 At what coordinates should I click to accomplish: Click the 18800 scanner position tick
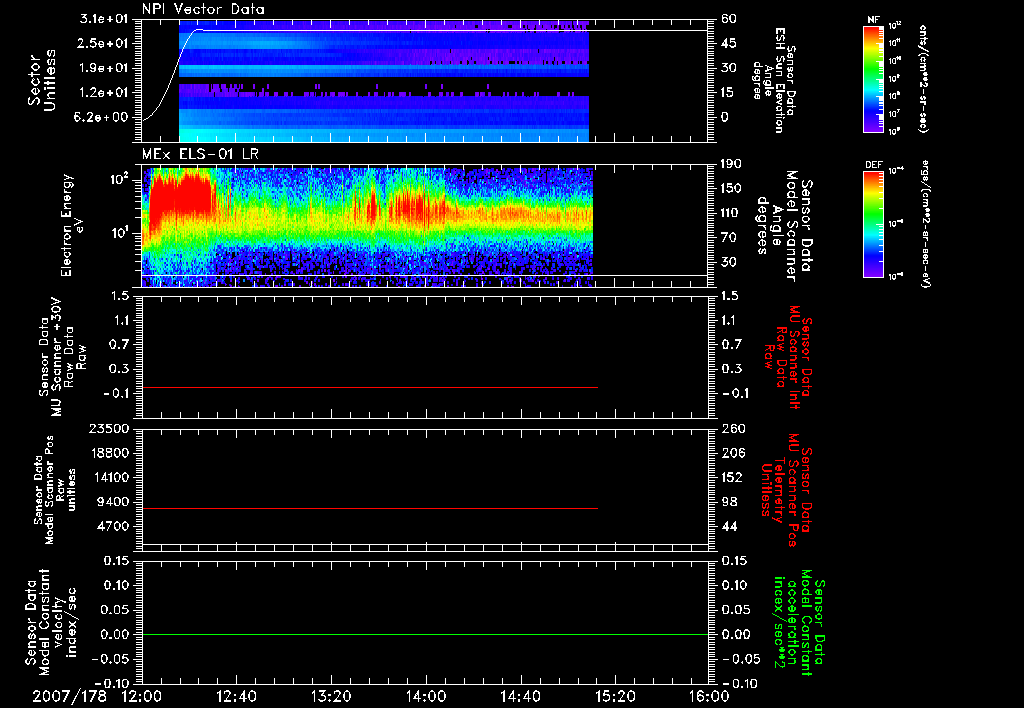(x=108, y=453)
